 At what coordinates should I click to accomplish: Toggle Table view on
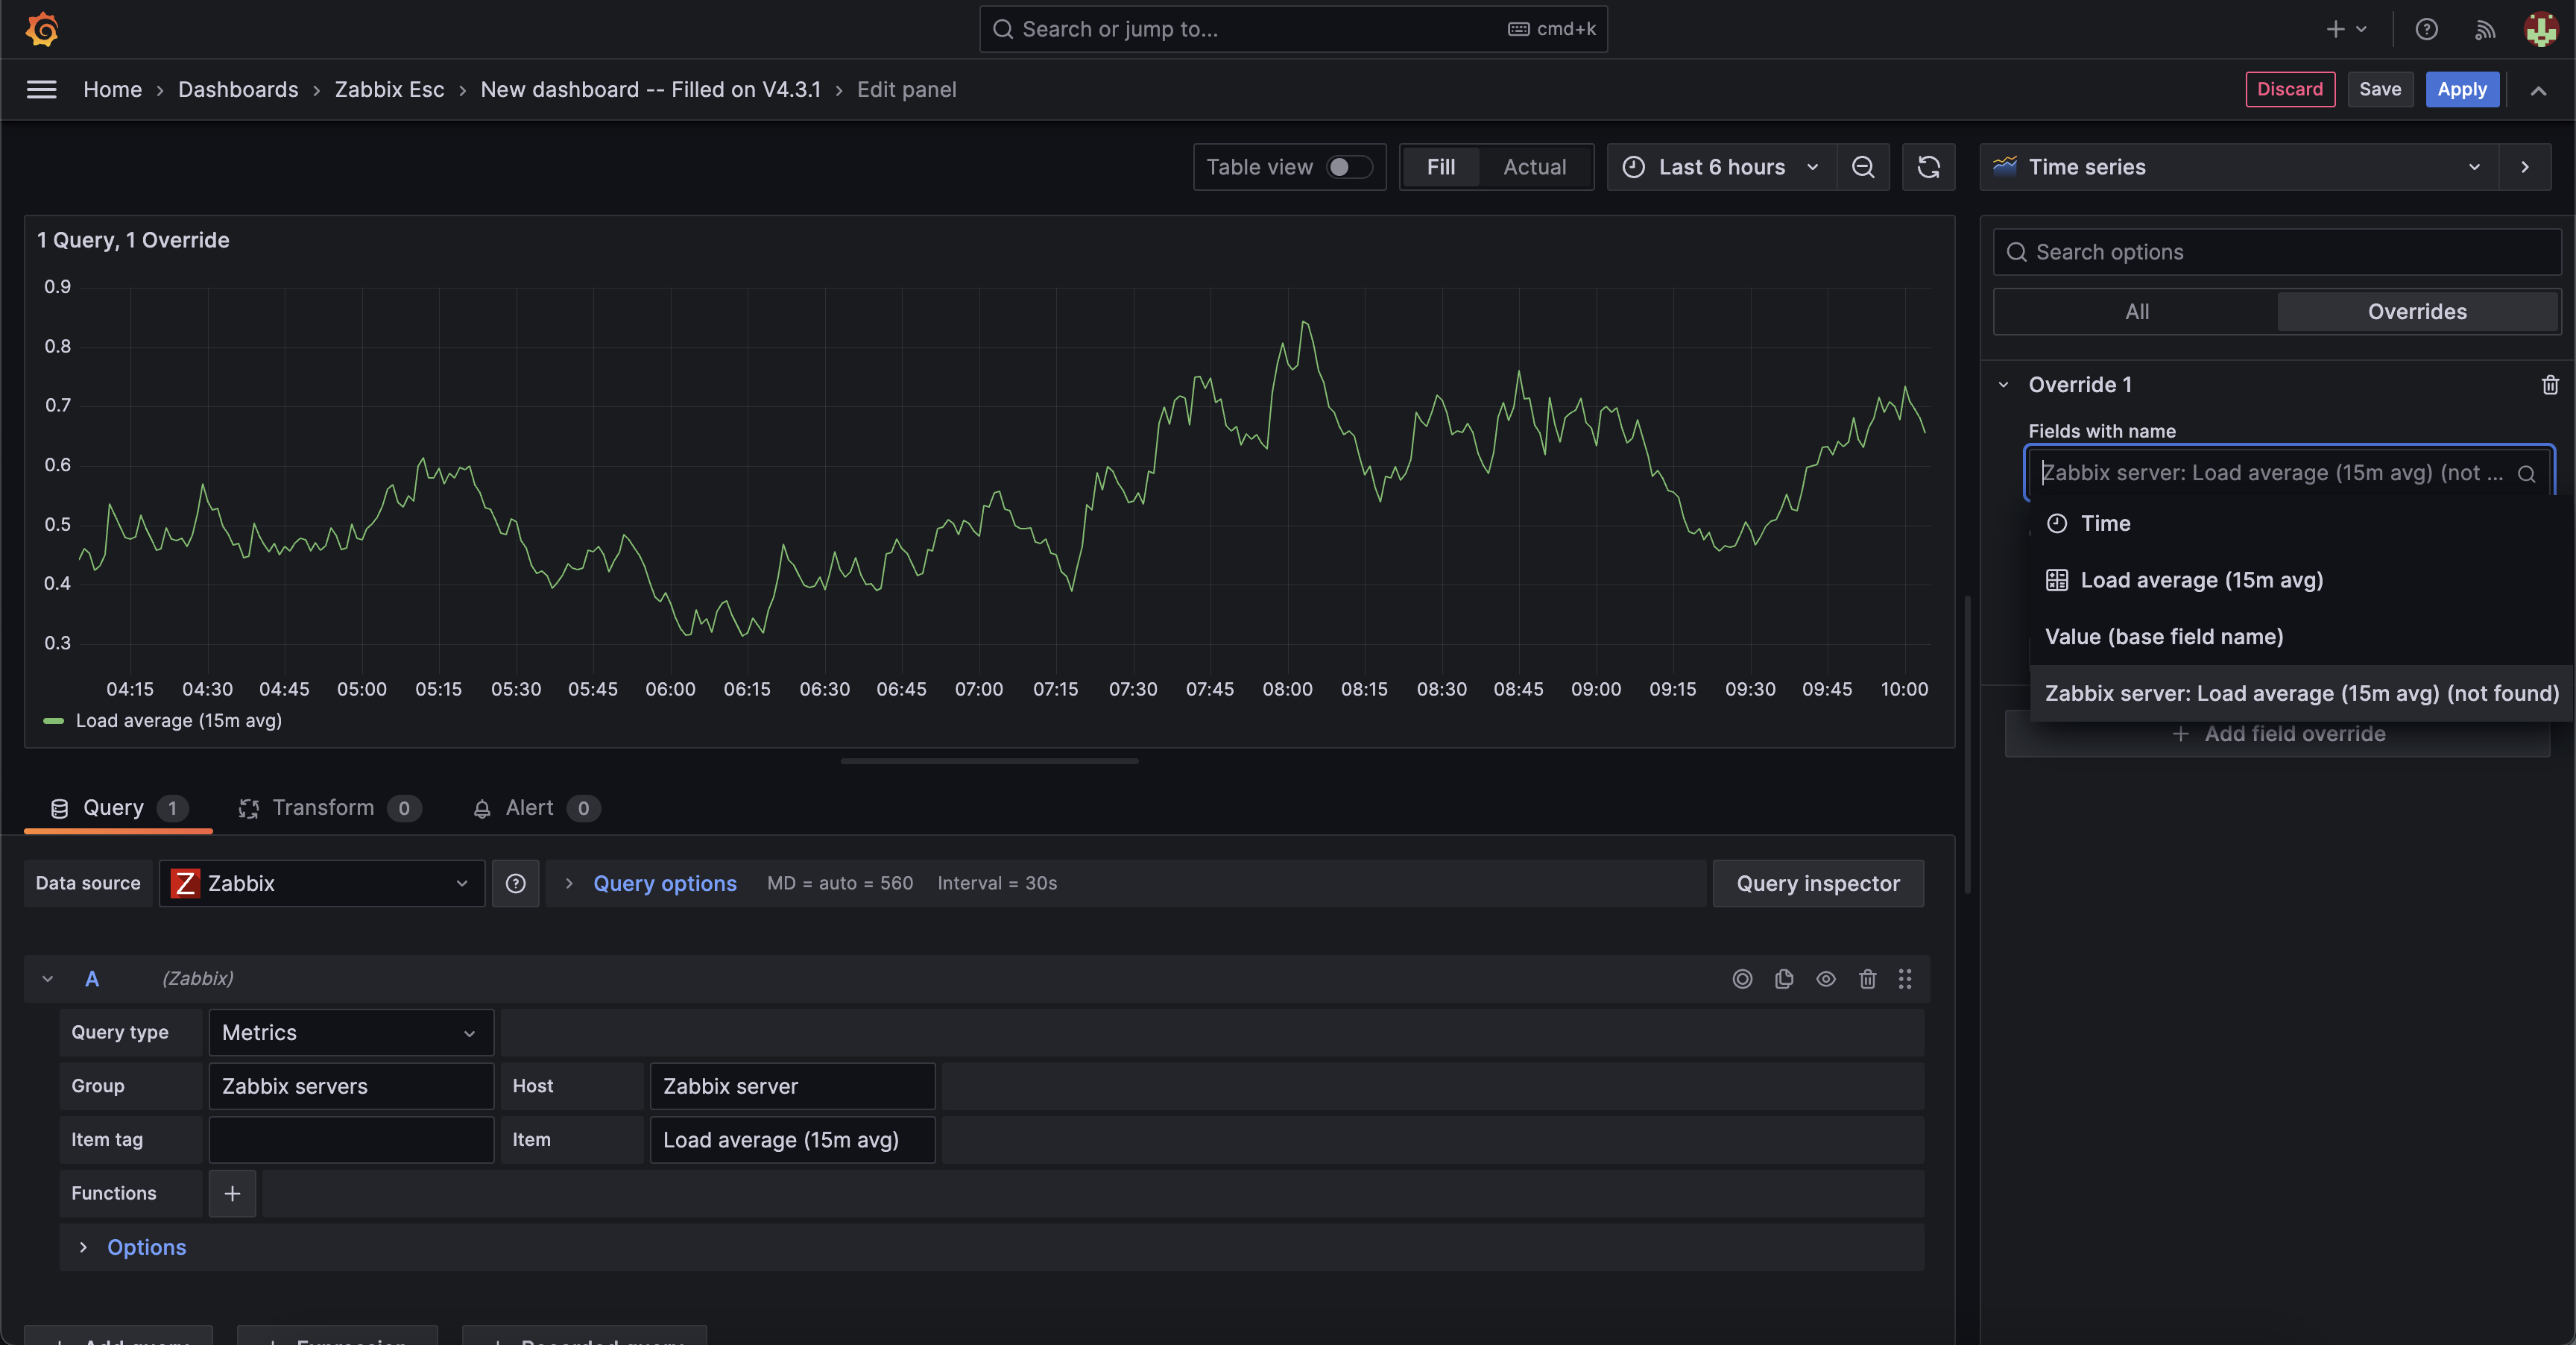(1349, 167)
